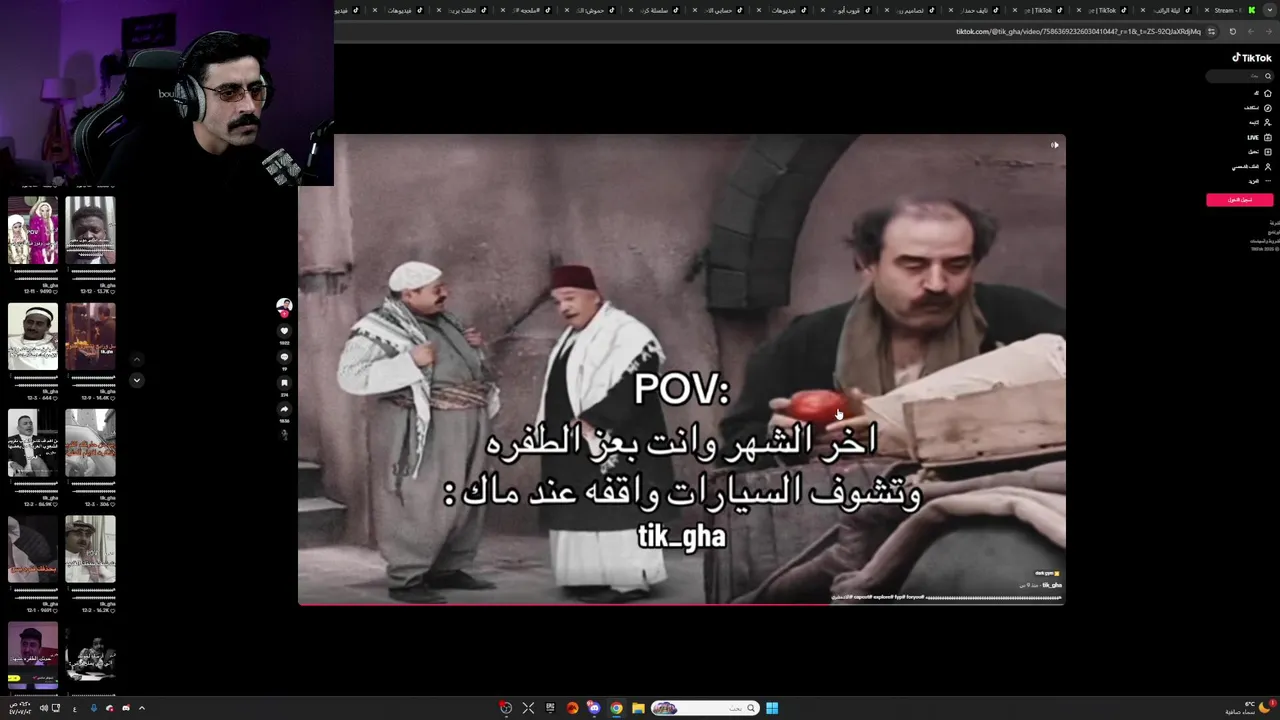Open the weather widget on taskbar
Viewport: 1280px width, 720px height.
1250,708
